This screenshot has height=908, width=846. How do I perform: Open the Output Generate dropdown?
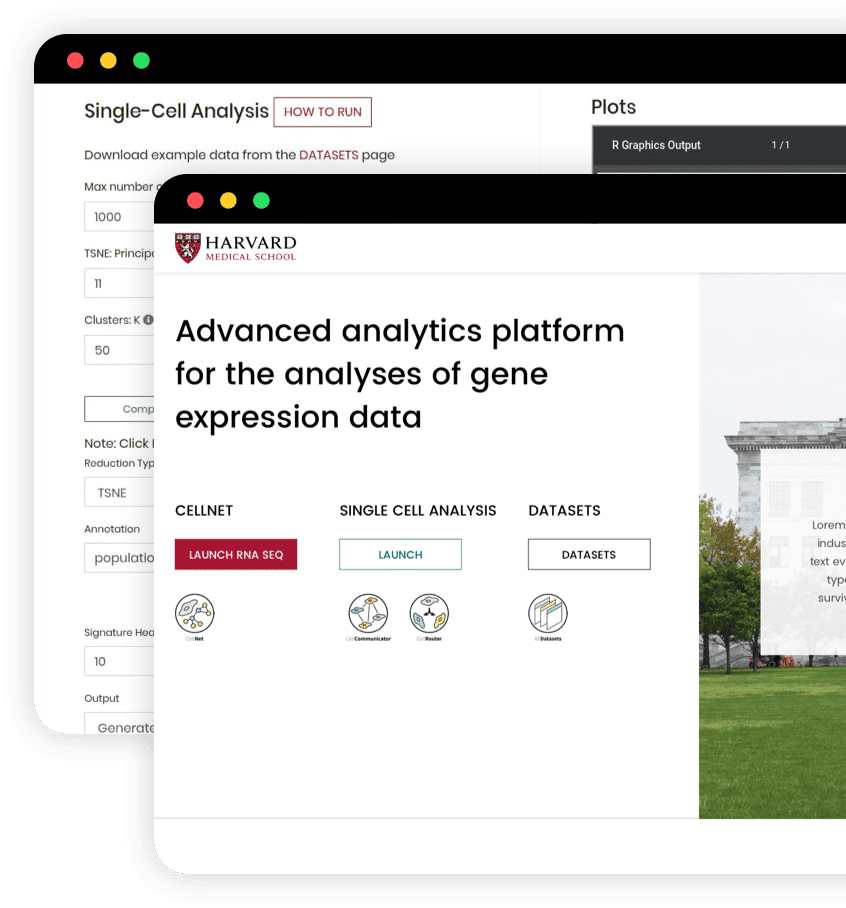(119, 724)
